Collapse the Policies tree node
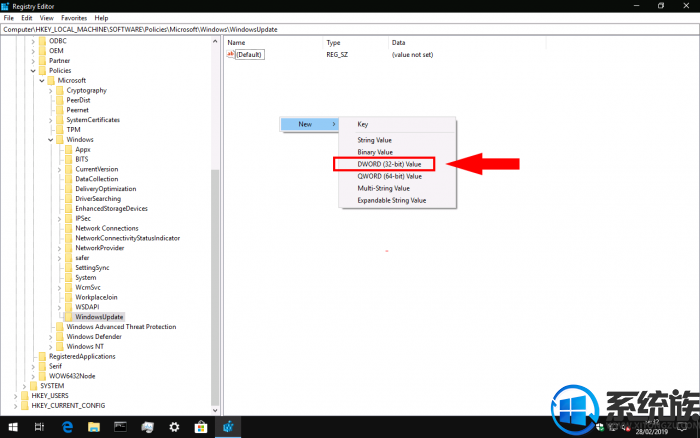Screen dimensions: 700x438 [x=33, y=71]
